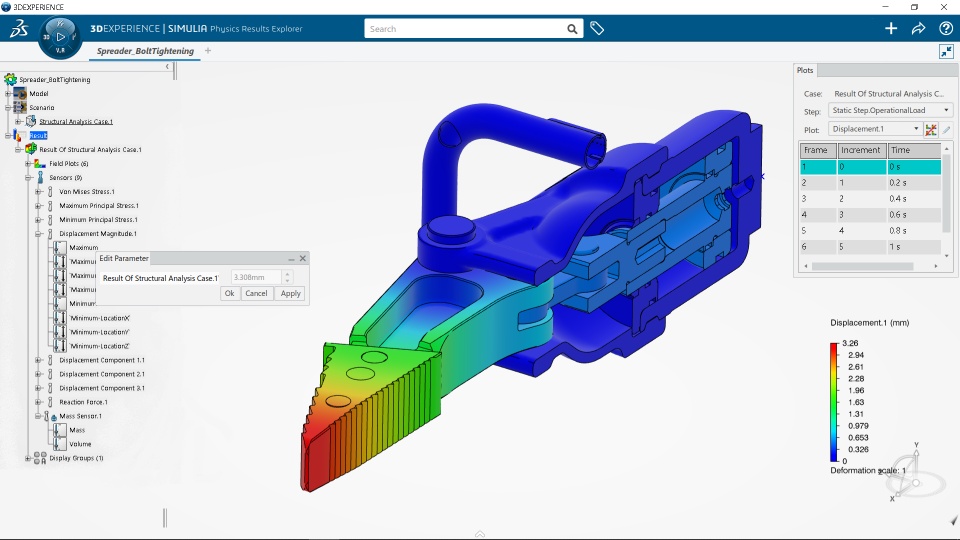Switch to the Spreader_BoltTightening tab
This screenshot has height=540, width=960.
point(145,51)
